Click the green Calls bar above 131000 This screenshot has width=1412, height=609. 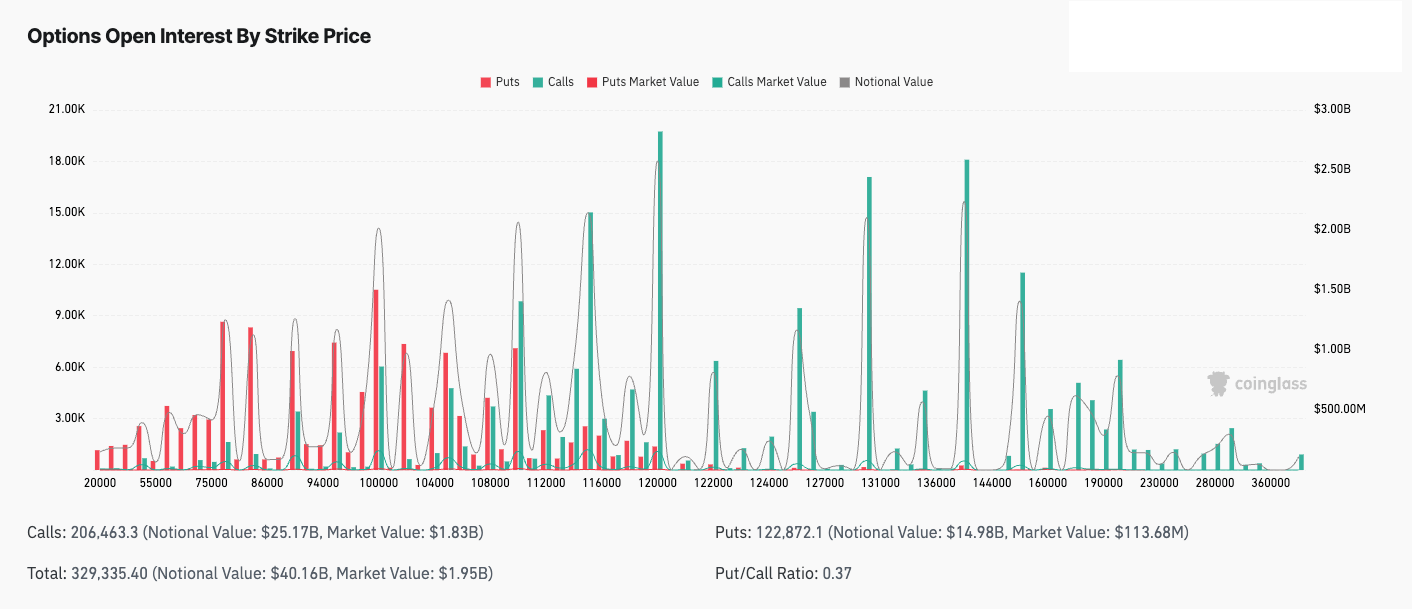coord(869,320)
